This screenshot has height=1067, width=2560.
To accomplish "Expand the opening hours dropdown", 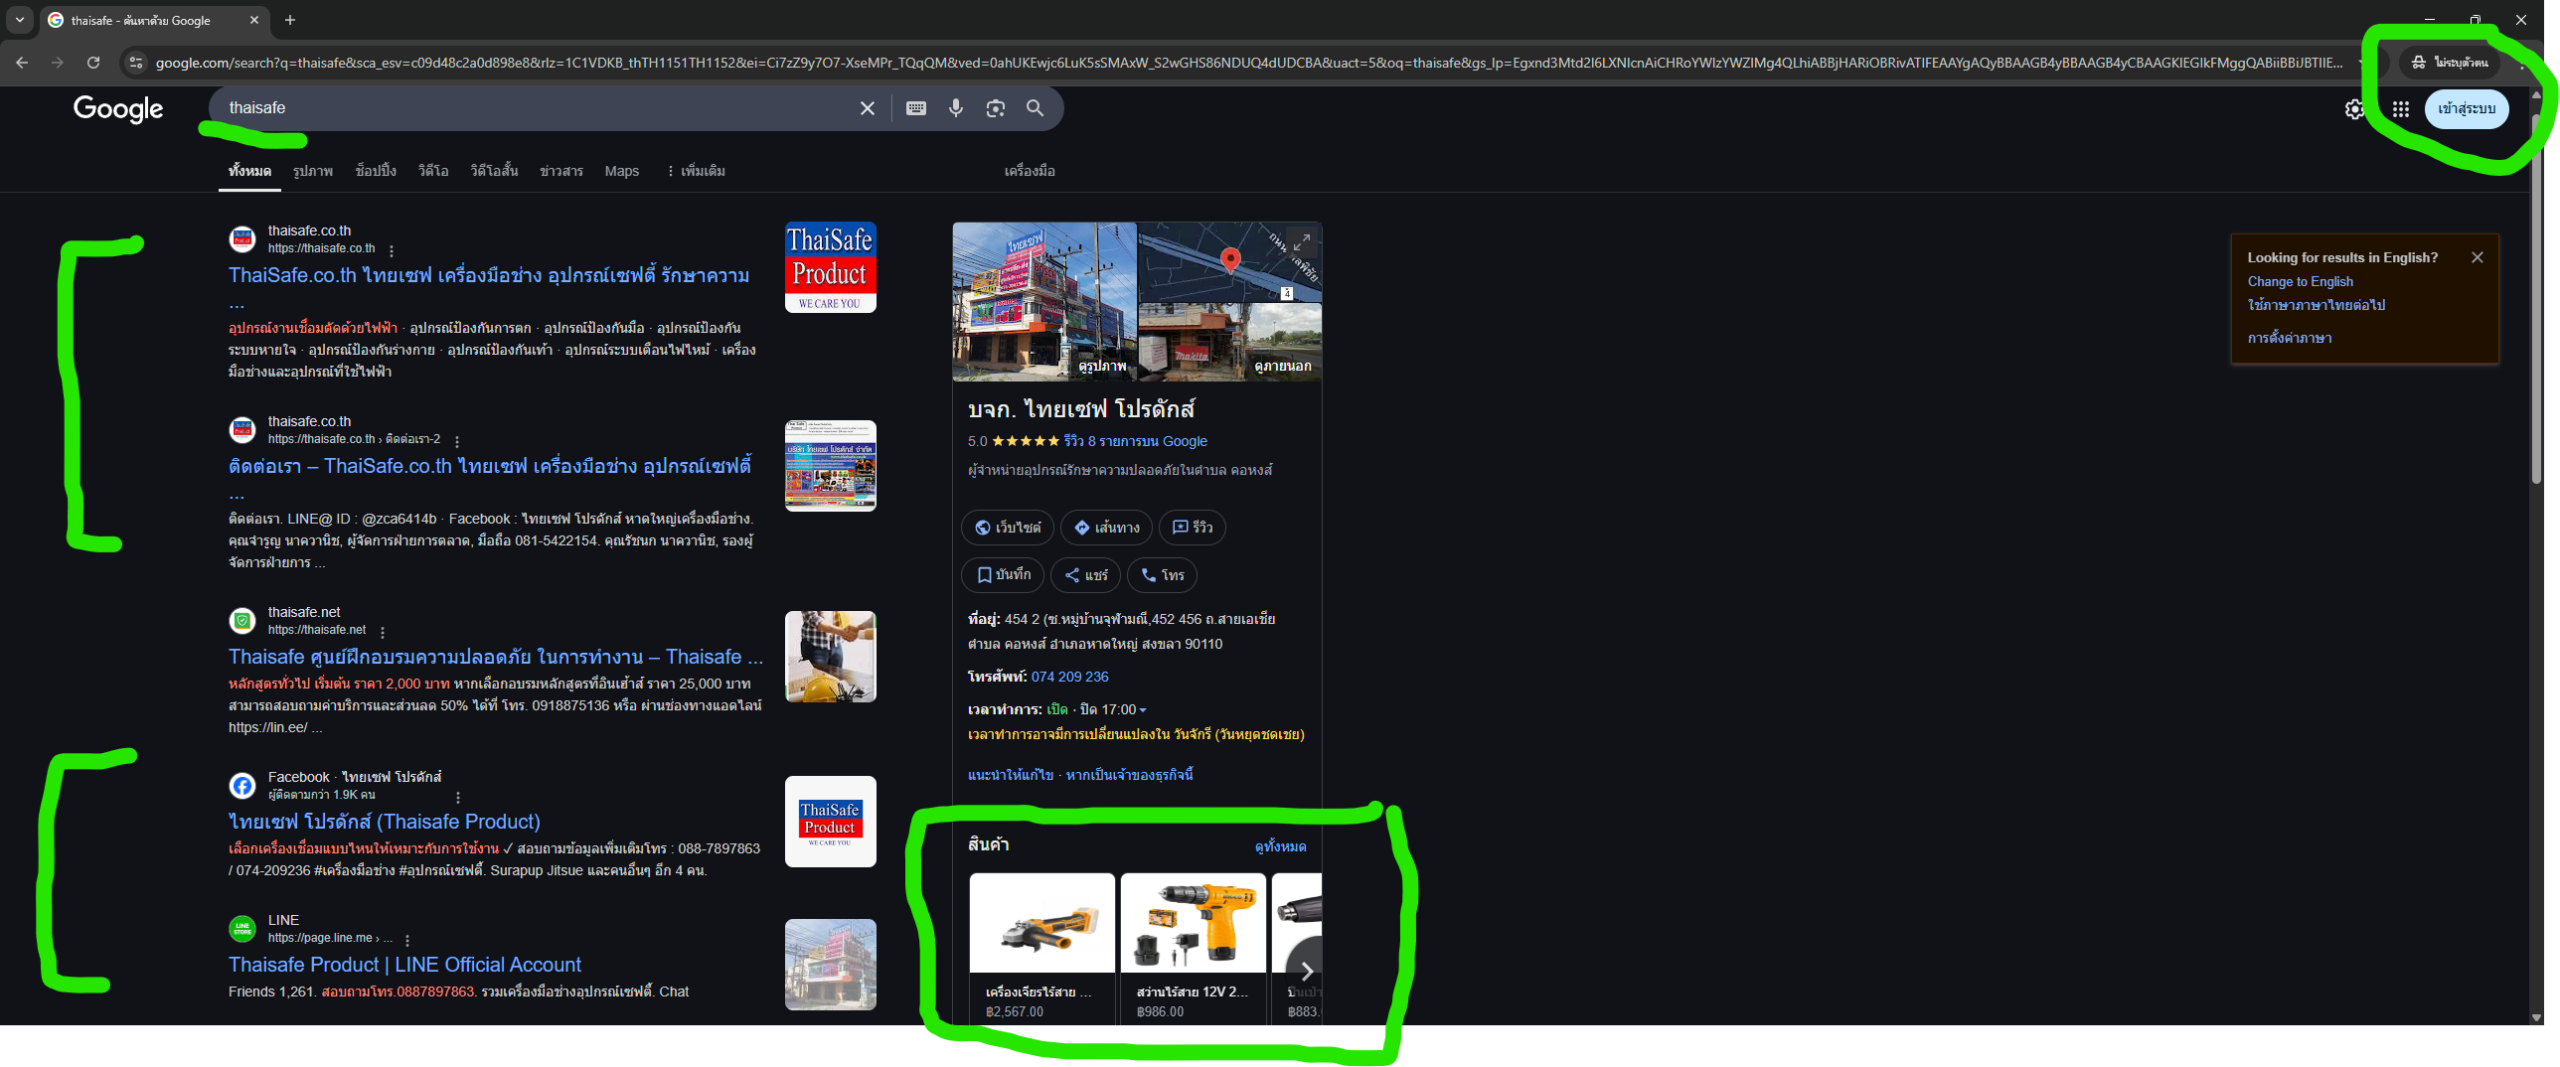I will (1143, 710).
